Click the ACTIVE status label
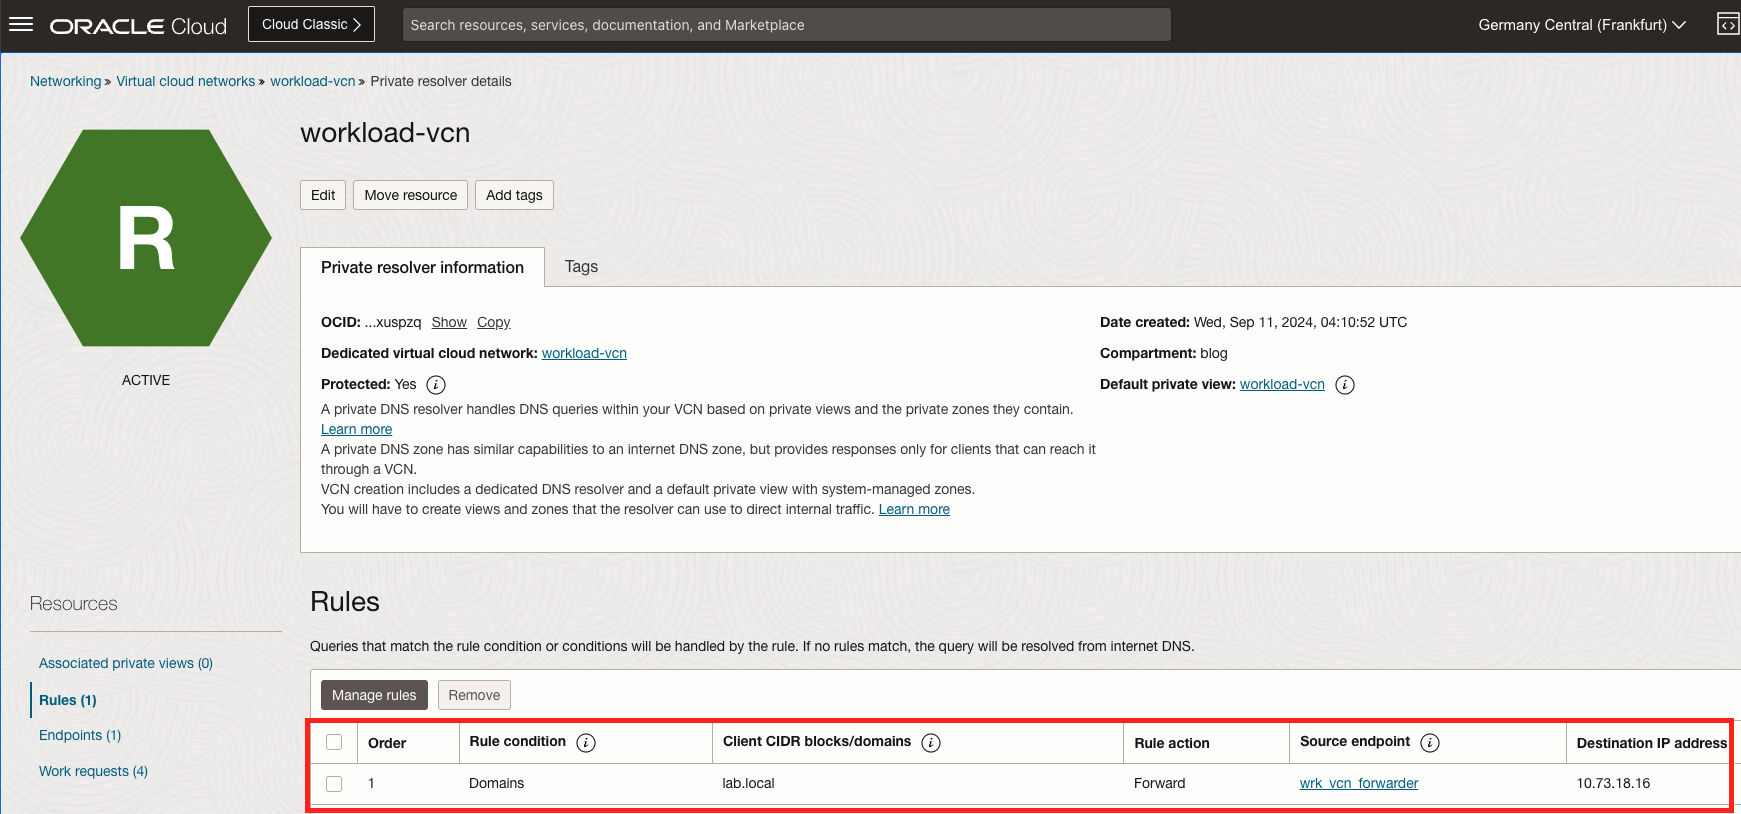This screenshot has height=814, width=1741. [146, 380]
